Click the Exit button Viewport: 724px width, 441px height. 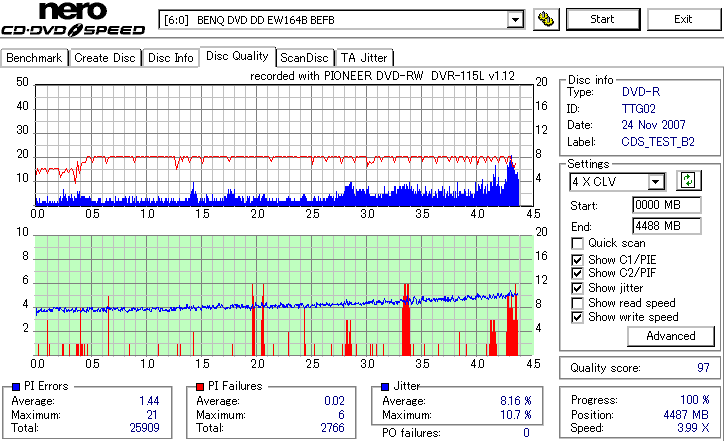click(683, 19)
